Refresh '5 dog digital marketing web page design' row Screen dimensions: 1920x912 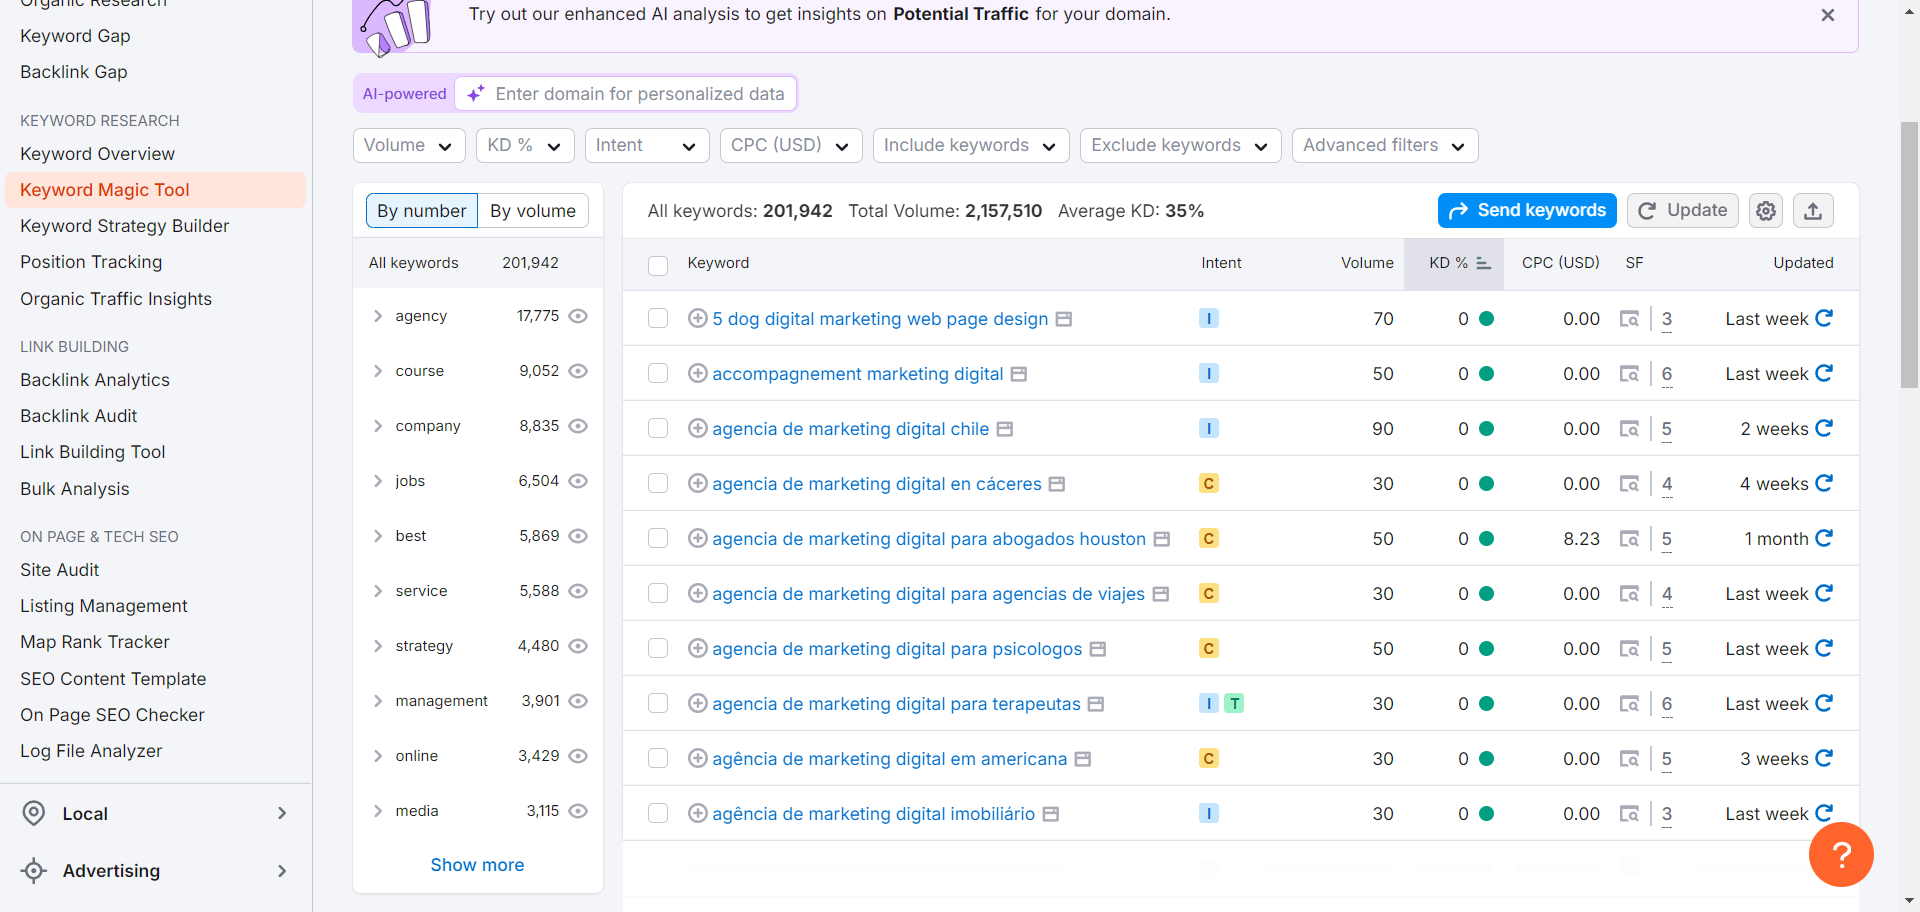(x=1824, y=318)
